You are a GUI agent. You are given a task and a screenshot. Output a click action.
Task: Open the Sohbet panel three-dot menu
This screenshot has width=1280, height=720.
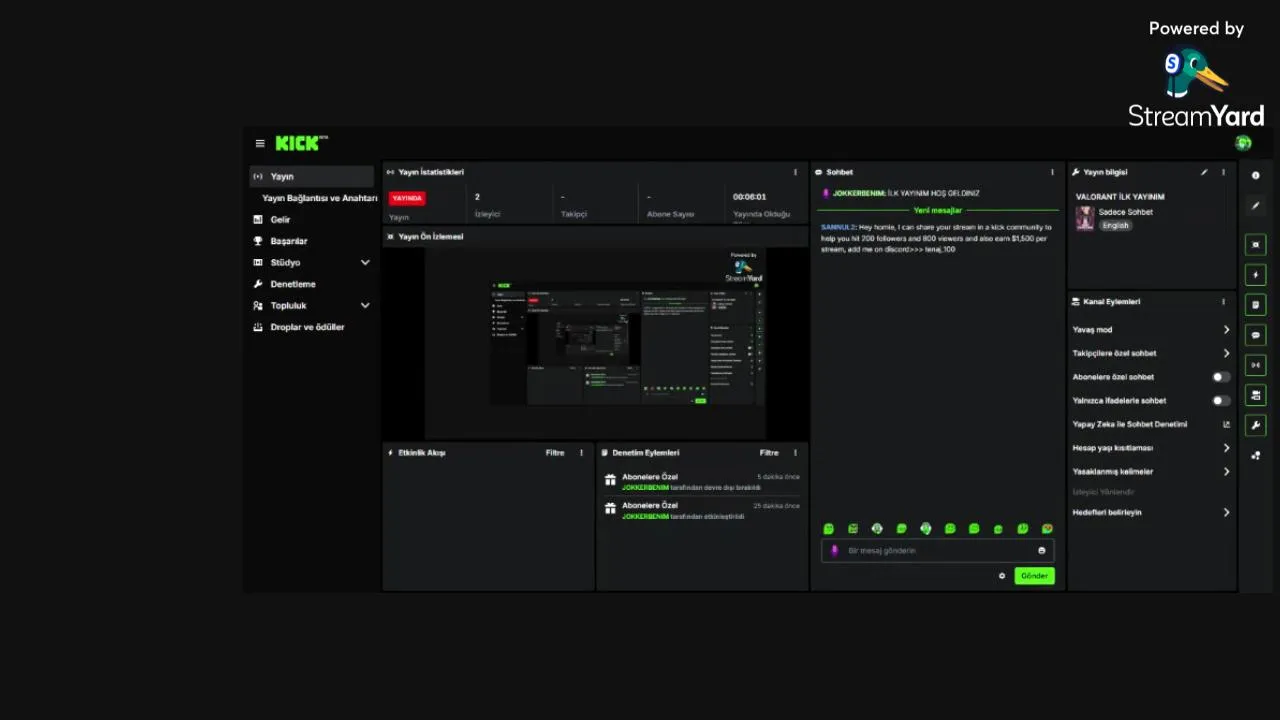[x=1052, y=172]
